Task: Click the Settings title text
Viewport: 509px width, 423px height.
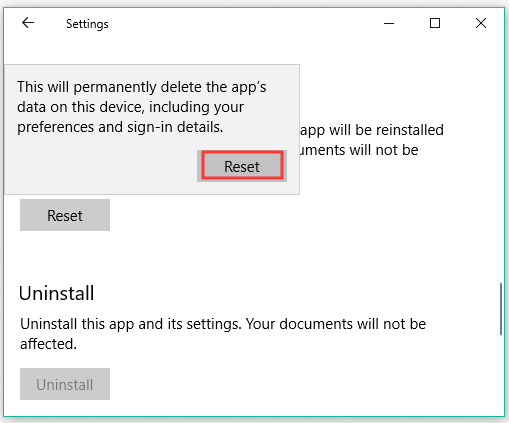Action: (87, 24)
